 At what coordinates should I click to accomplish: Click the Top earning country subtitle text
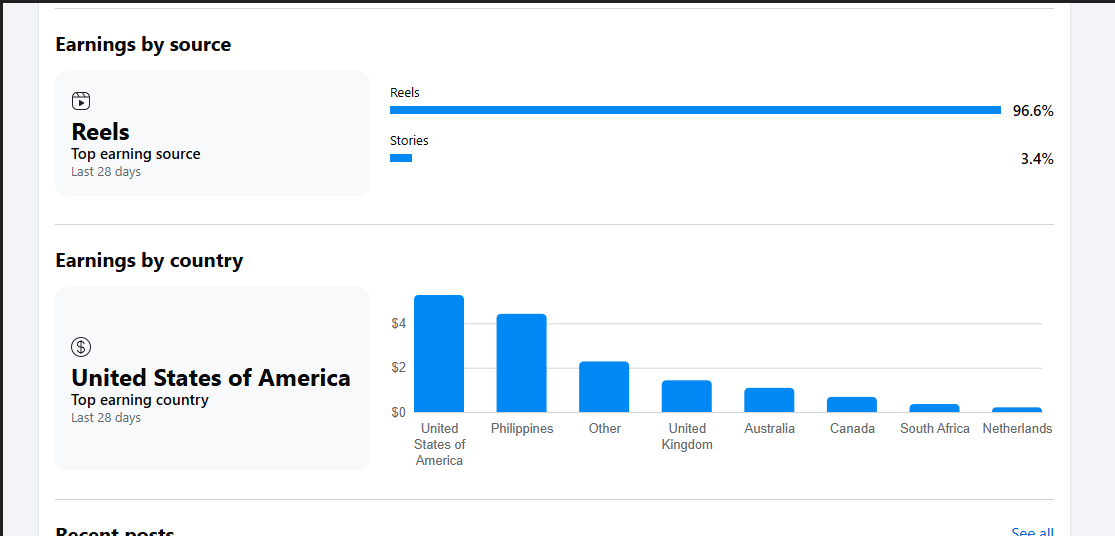(140, 400)
